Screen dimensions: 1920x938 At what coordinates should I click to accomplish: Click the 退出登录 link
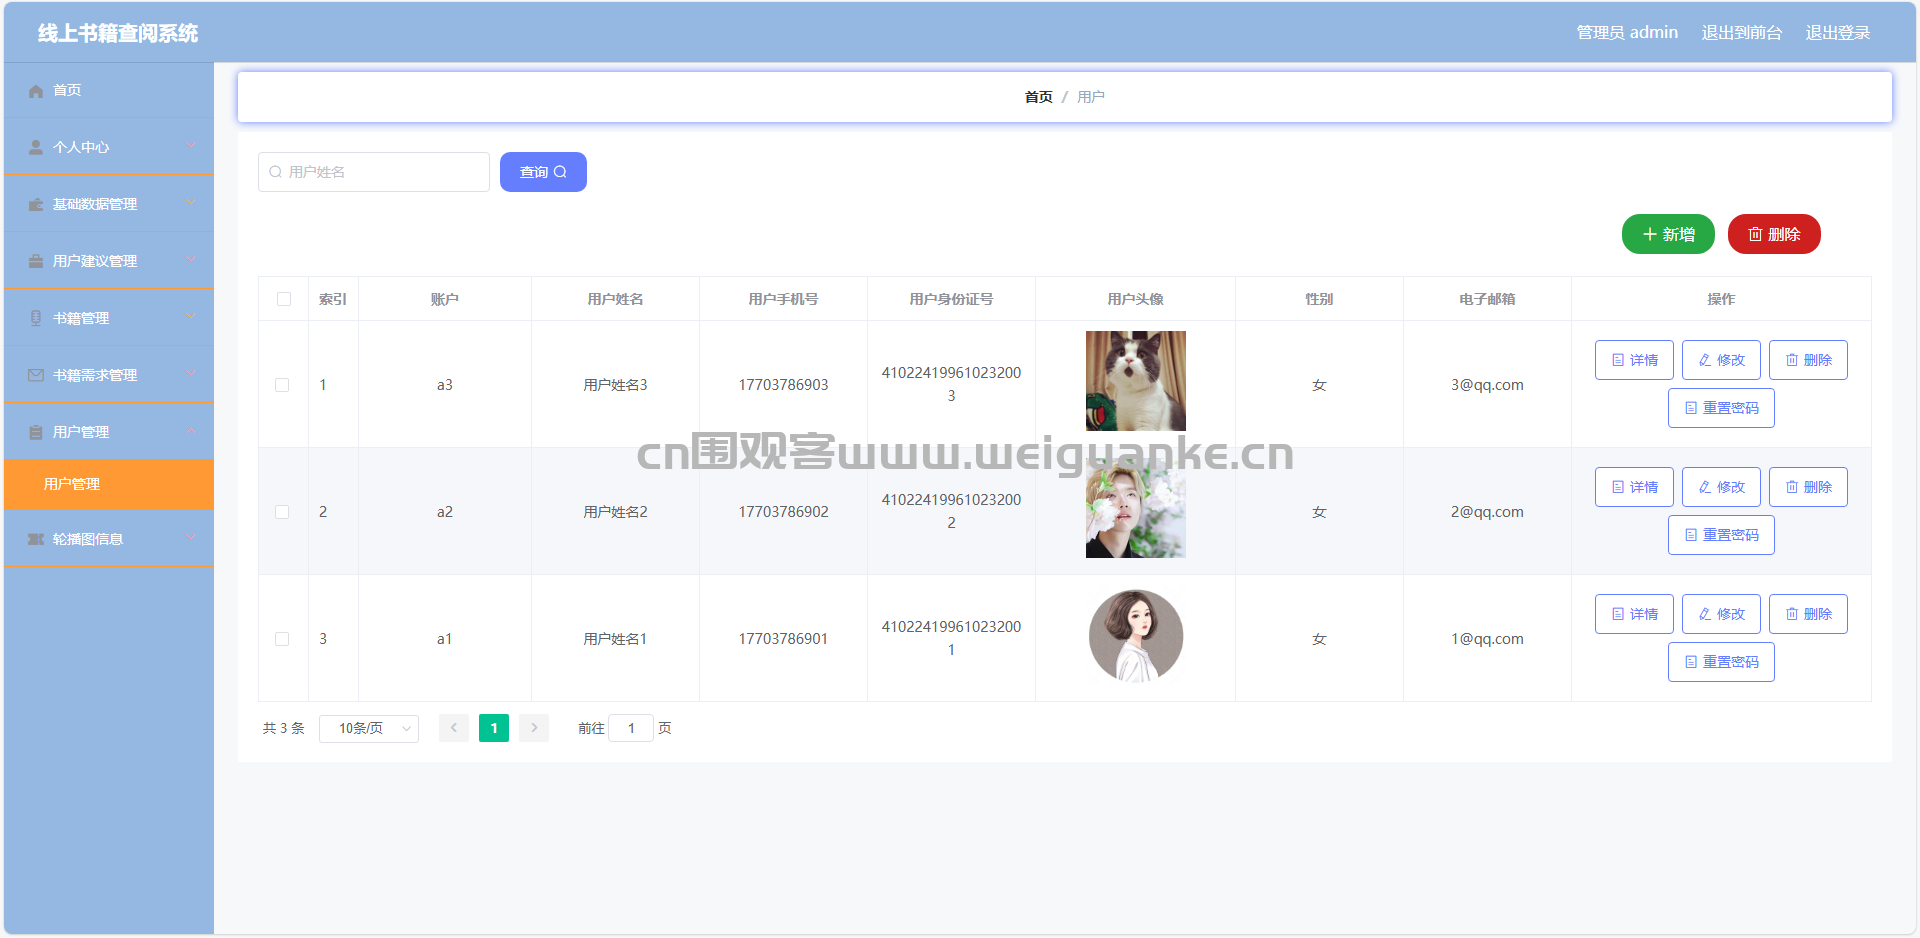pyautogui.click(x=1838, y=33)
